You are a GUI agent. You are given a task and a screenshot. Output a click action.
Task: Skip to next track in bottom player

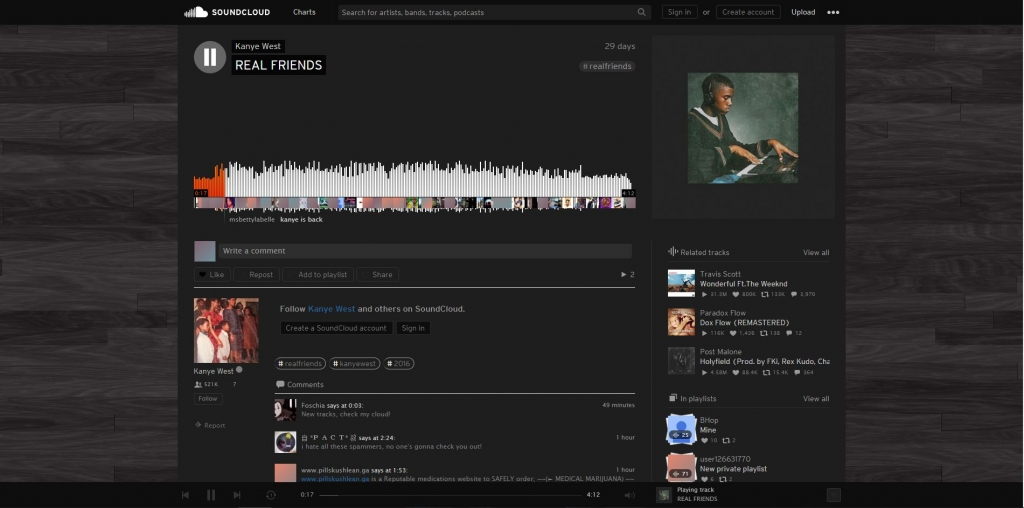point(236,495)
